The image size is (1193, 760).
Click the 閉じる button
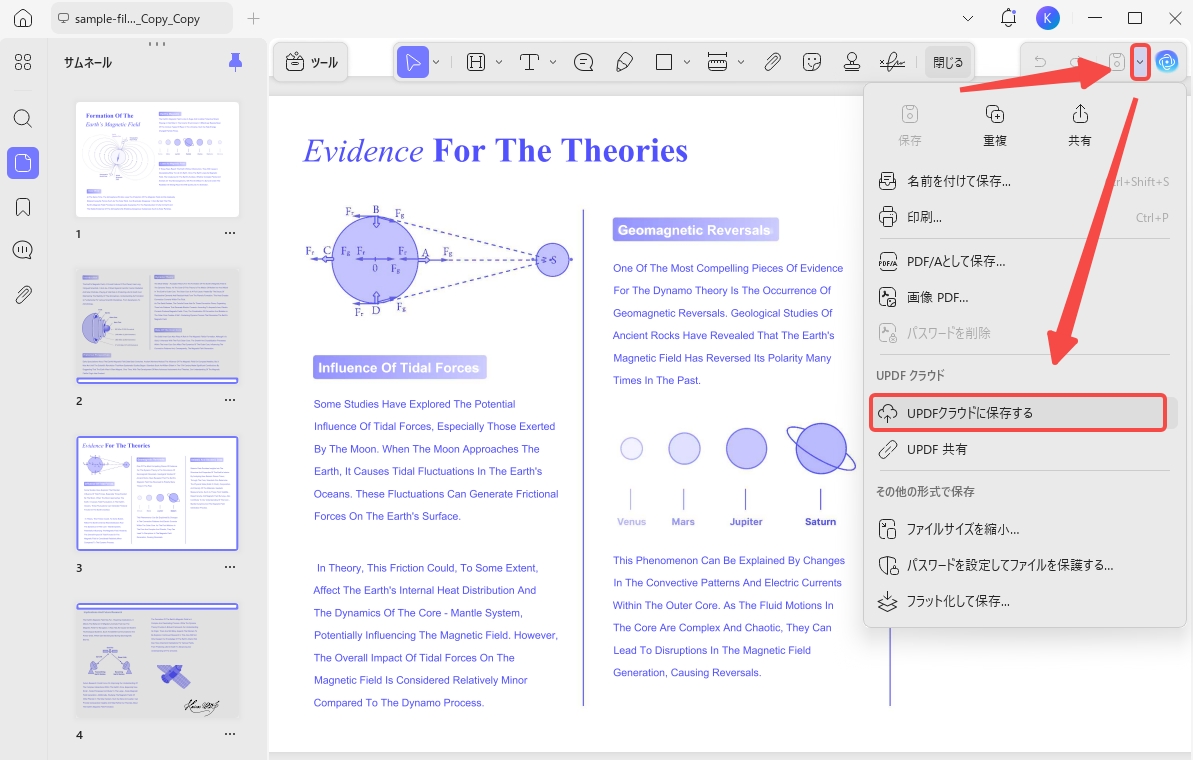pyautogui.click(x=948, y=62)
